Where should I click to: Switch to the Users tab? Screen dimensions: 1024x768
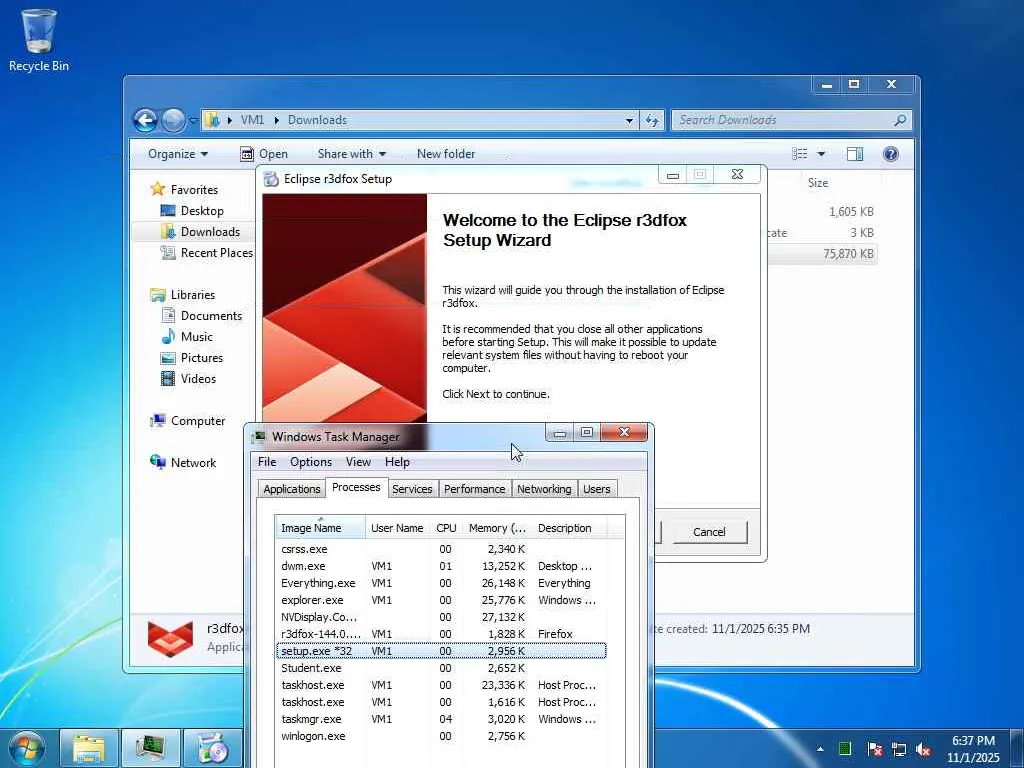[x=597, y=489]
